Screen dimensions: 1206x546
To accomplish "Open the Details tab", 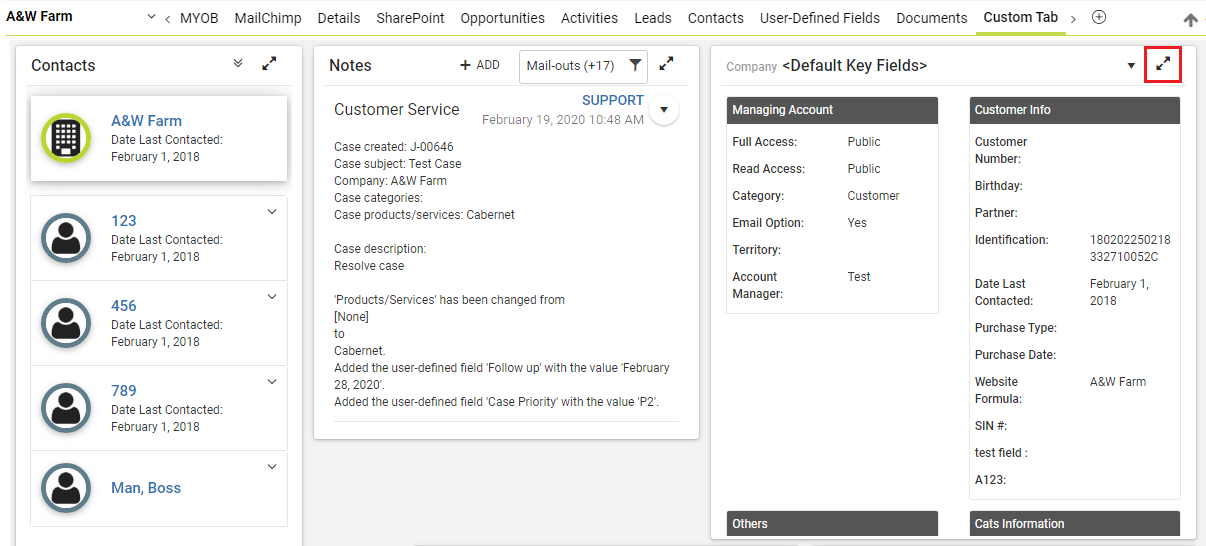I will click(339, 18).
